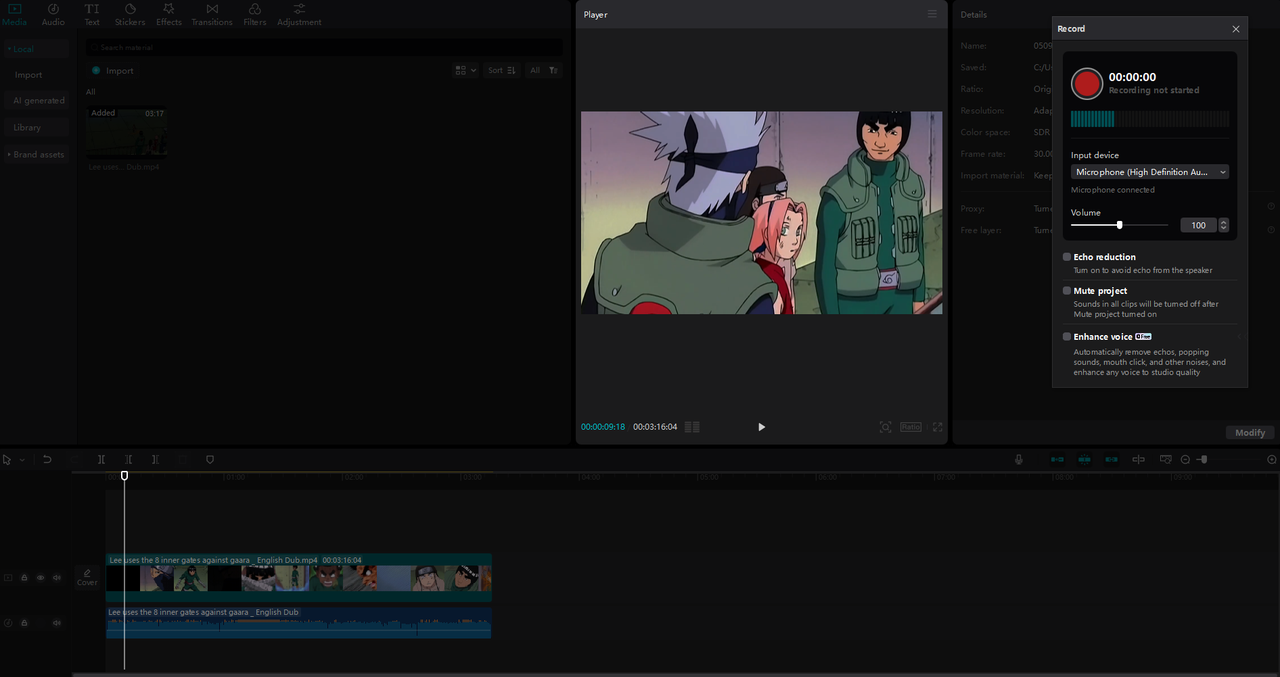Increase recording volume with stepper arrows
This screenshot has height=677, width=1280.
(x=1224, y=222)
